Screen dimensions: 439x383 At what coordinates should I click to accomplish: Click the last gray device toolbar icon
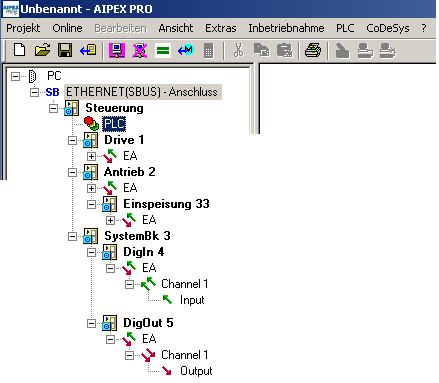pyautogui.click(x=388, y=51)
